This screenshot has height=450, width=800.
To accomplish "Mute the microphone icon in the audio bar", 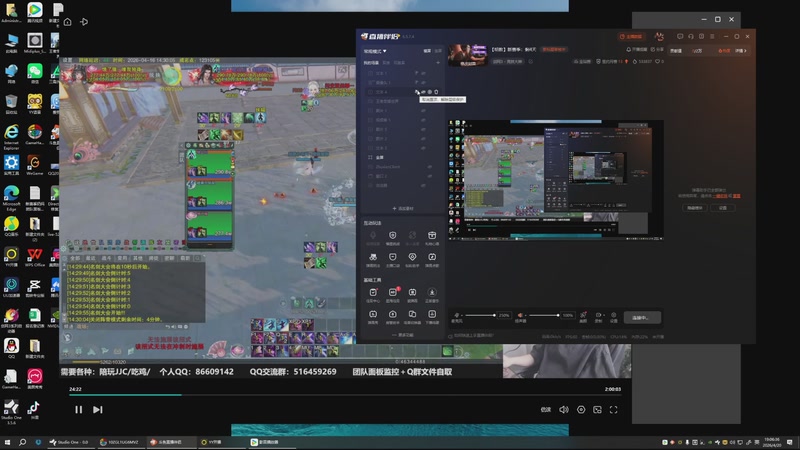I will tap(457, 315).
